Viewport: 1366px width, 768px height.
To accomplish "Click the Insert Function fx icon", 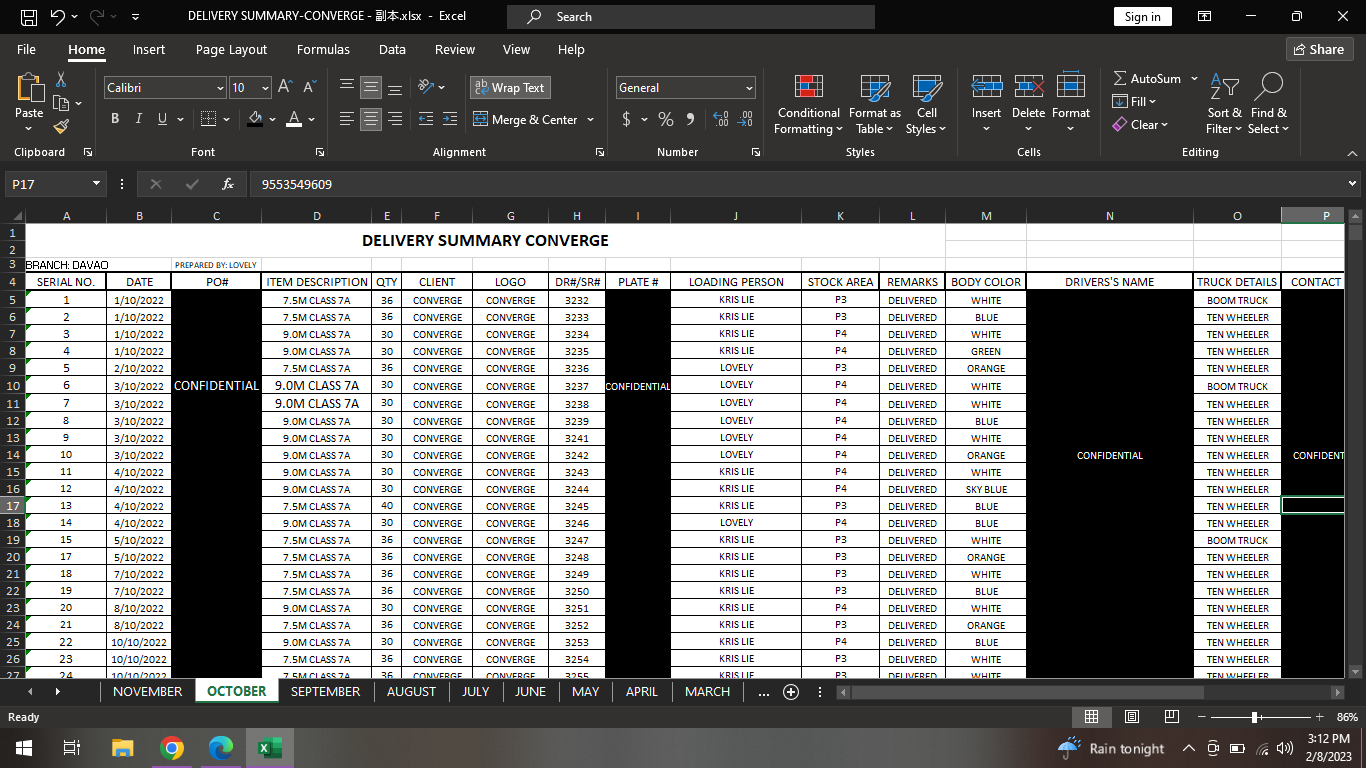I will coord(228,184).
